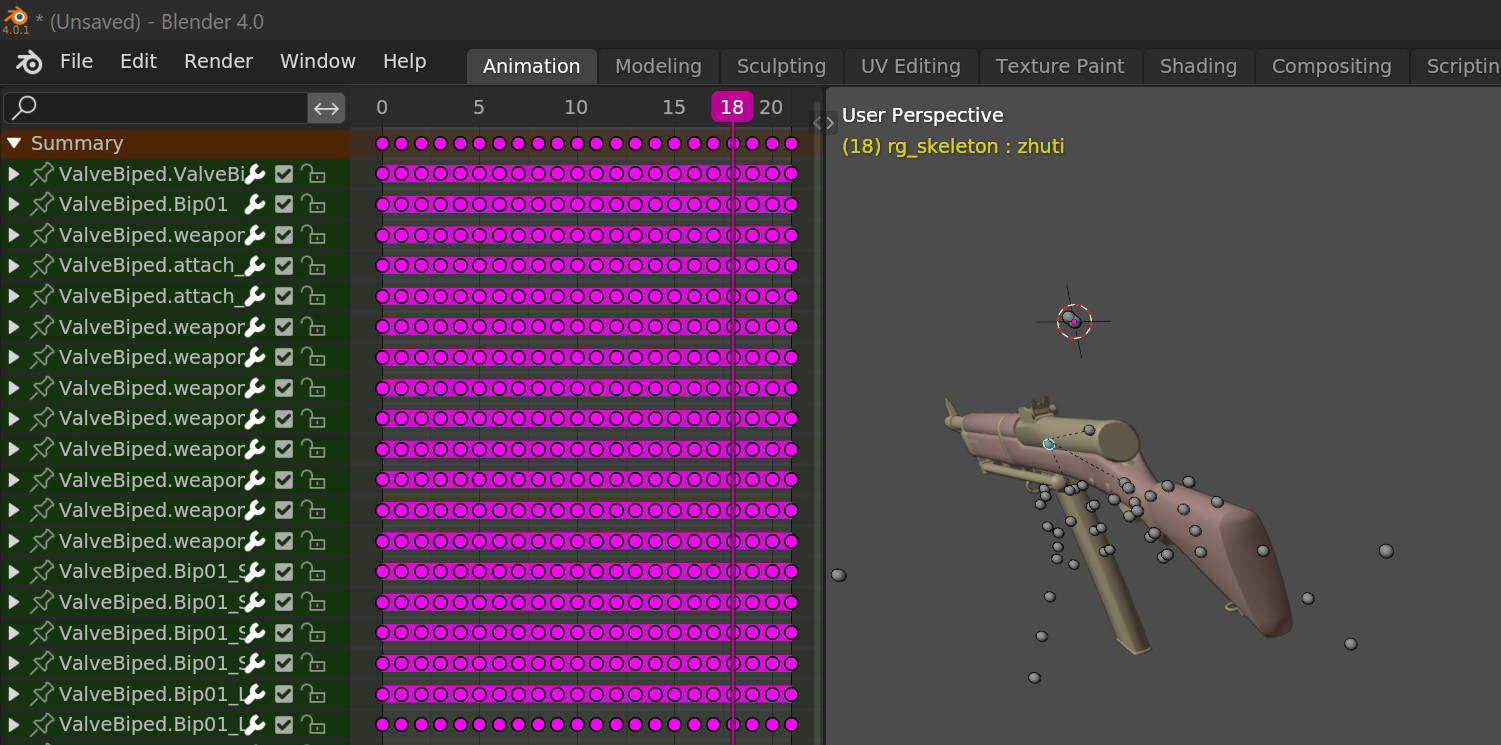Switch to the Sculpting workspace tab
The height and width of the screenshot is (745, 1501).
pos(781,67)
